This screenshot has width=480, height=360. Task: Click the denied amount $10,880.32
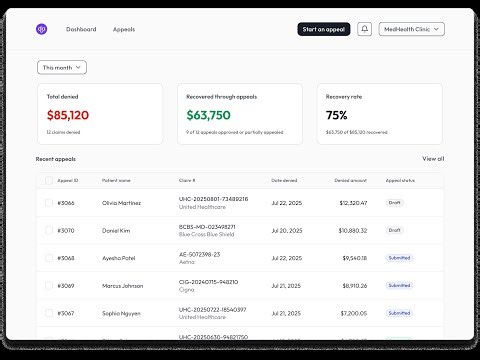point(353,231)
